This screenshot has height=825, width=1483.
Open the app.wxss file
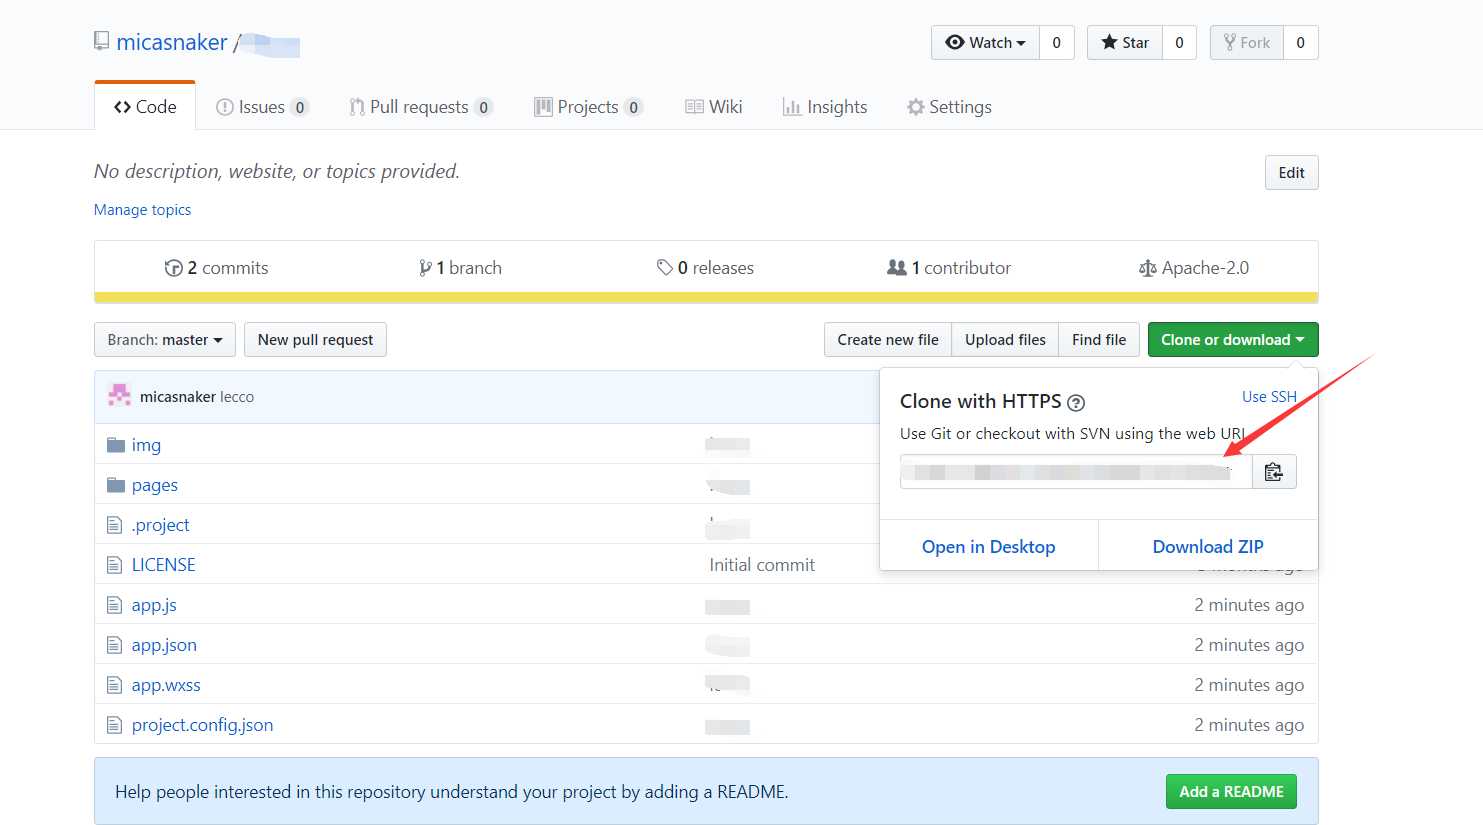pyautogui.click(x=166, y=685)
